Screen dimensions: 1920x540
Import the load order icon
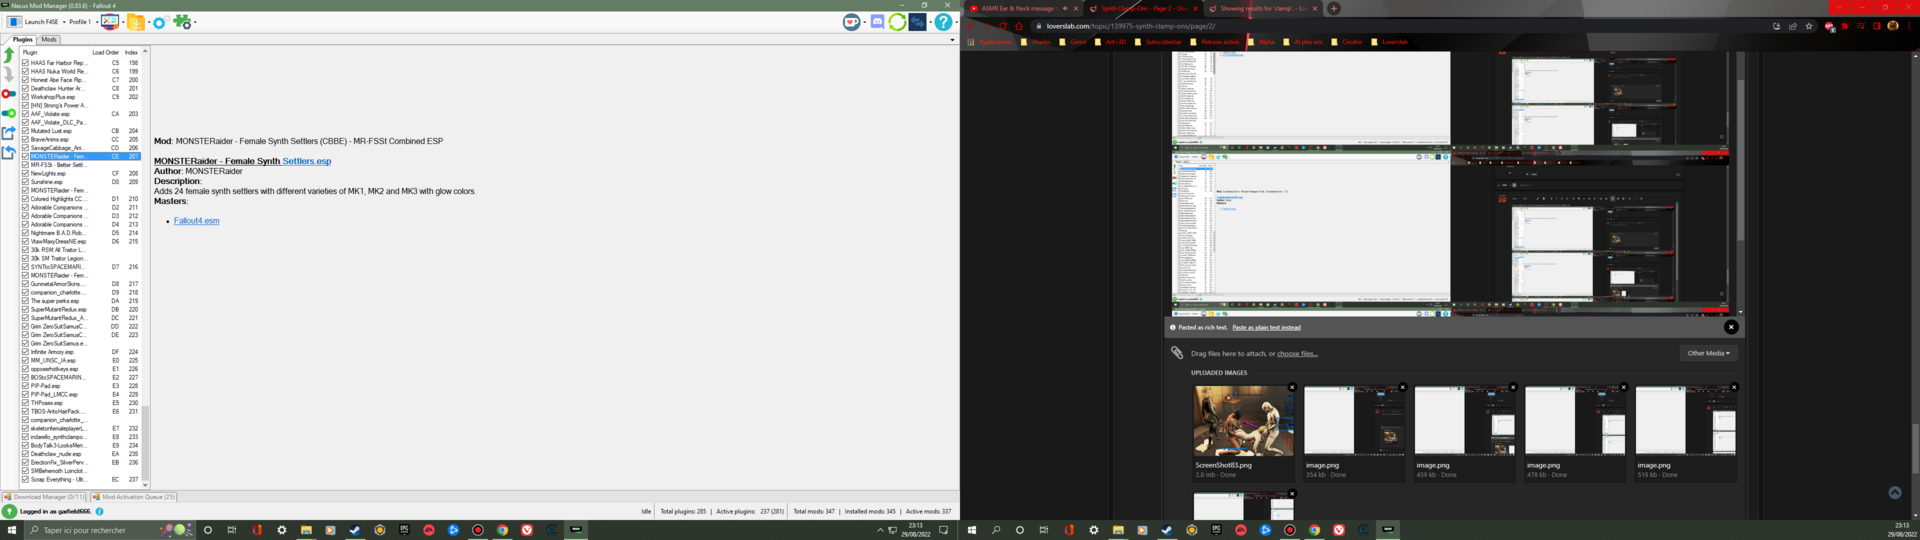pos(9,152)
